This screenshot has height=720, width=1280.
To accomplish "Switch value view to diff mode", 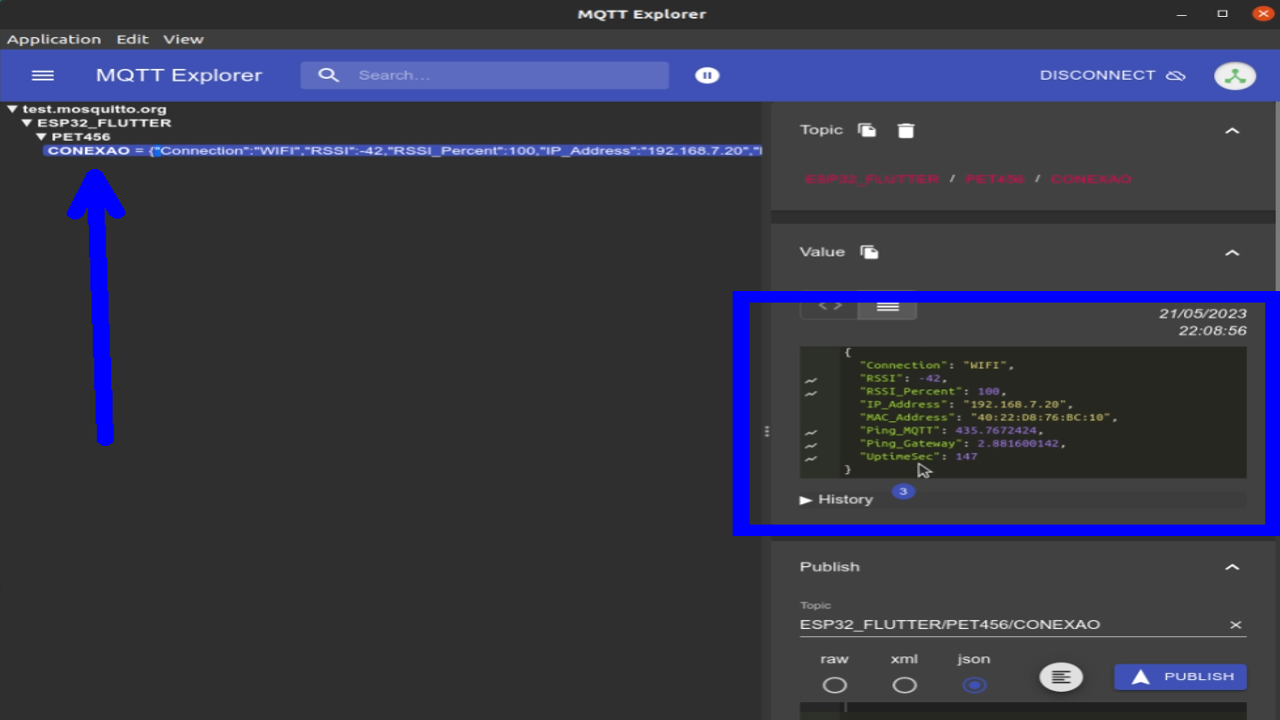I will point(829,307).
